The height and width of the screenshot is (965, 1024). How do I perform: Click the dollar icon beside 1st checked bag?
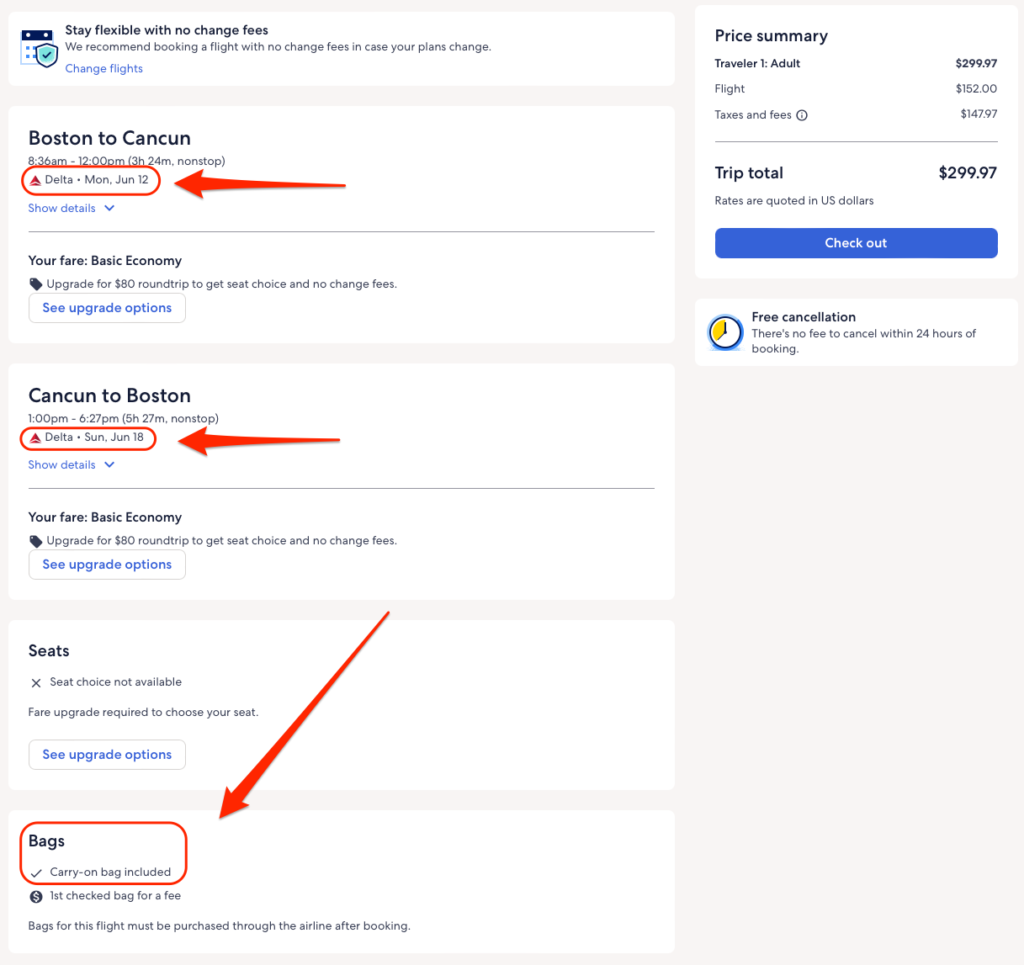(x=36, y=896)
